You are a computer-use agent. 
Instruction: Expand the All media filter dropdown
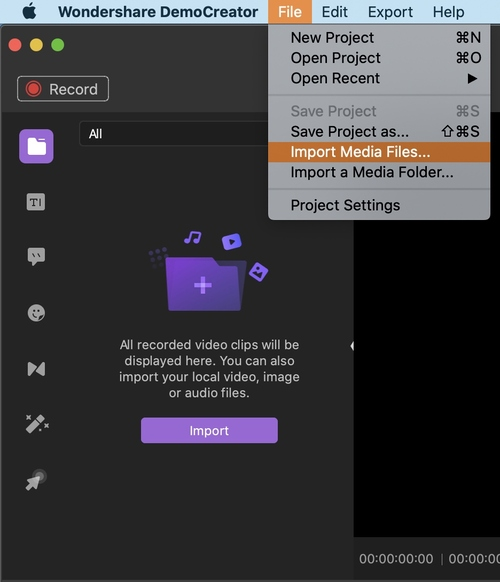[173, 134]
